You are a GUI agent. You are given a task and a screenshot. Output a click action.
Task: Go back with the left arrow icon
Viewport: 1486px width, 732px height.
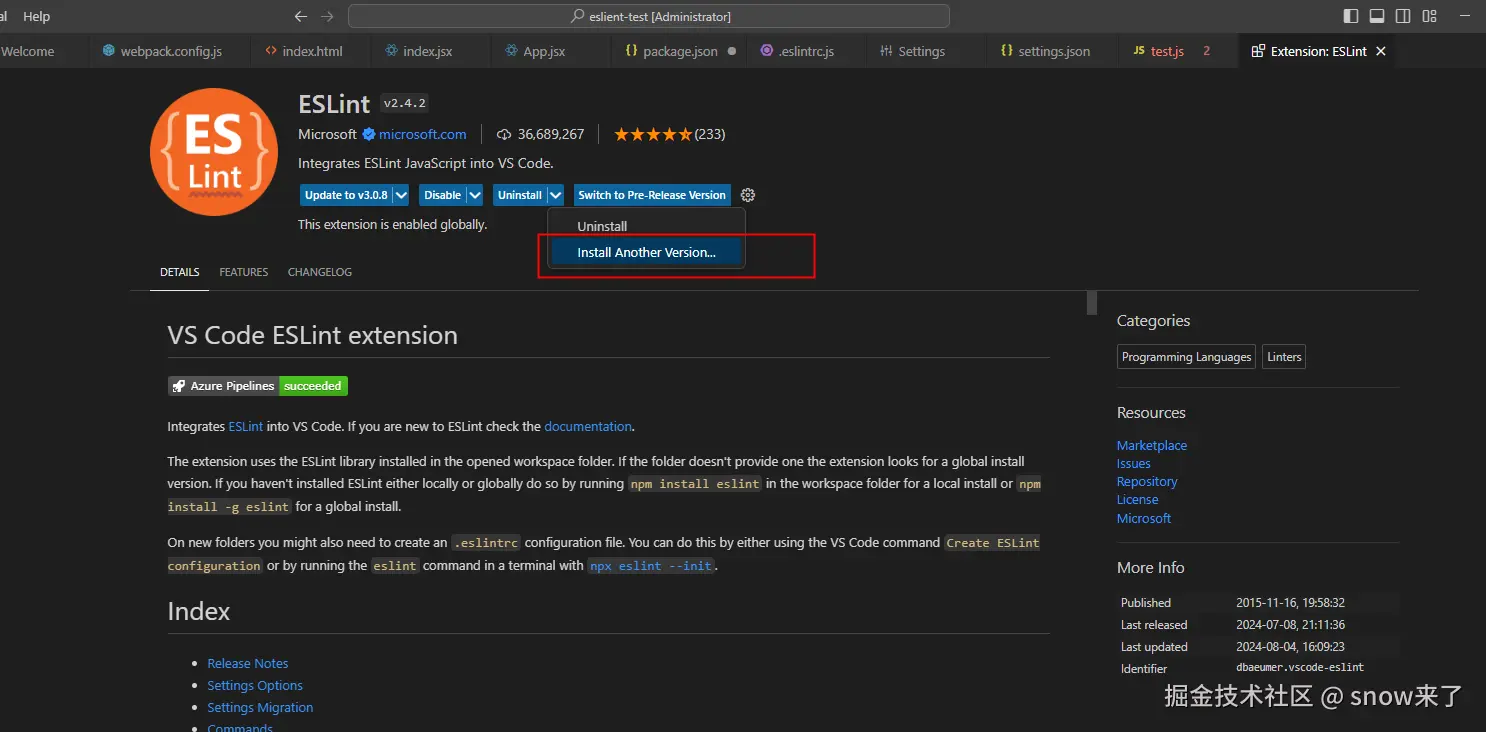(x=301, y=17)
